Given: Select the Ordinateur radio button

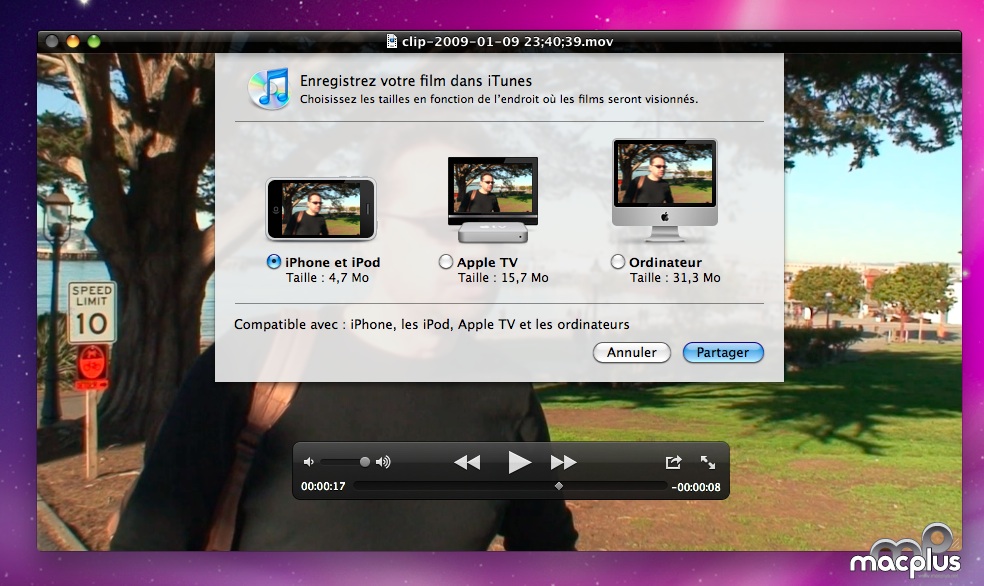Looking at the screenshot, I should coord(618,262).
